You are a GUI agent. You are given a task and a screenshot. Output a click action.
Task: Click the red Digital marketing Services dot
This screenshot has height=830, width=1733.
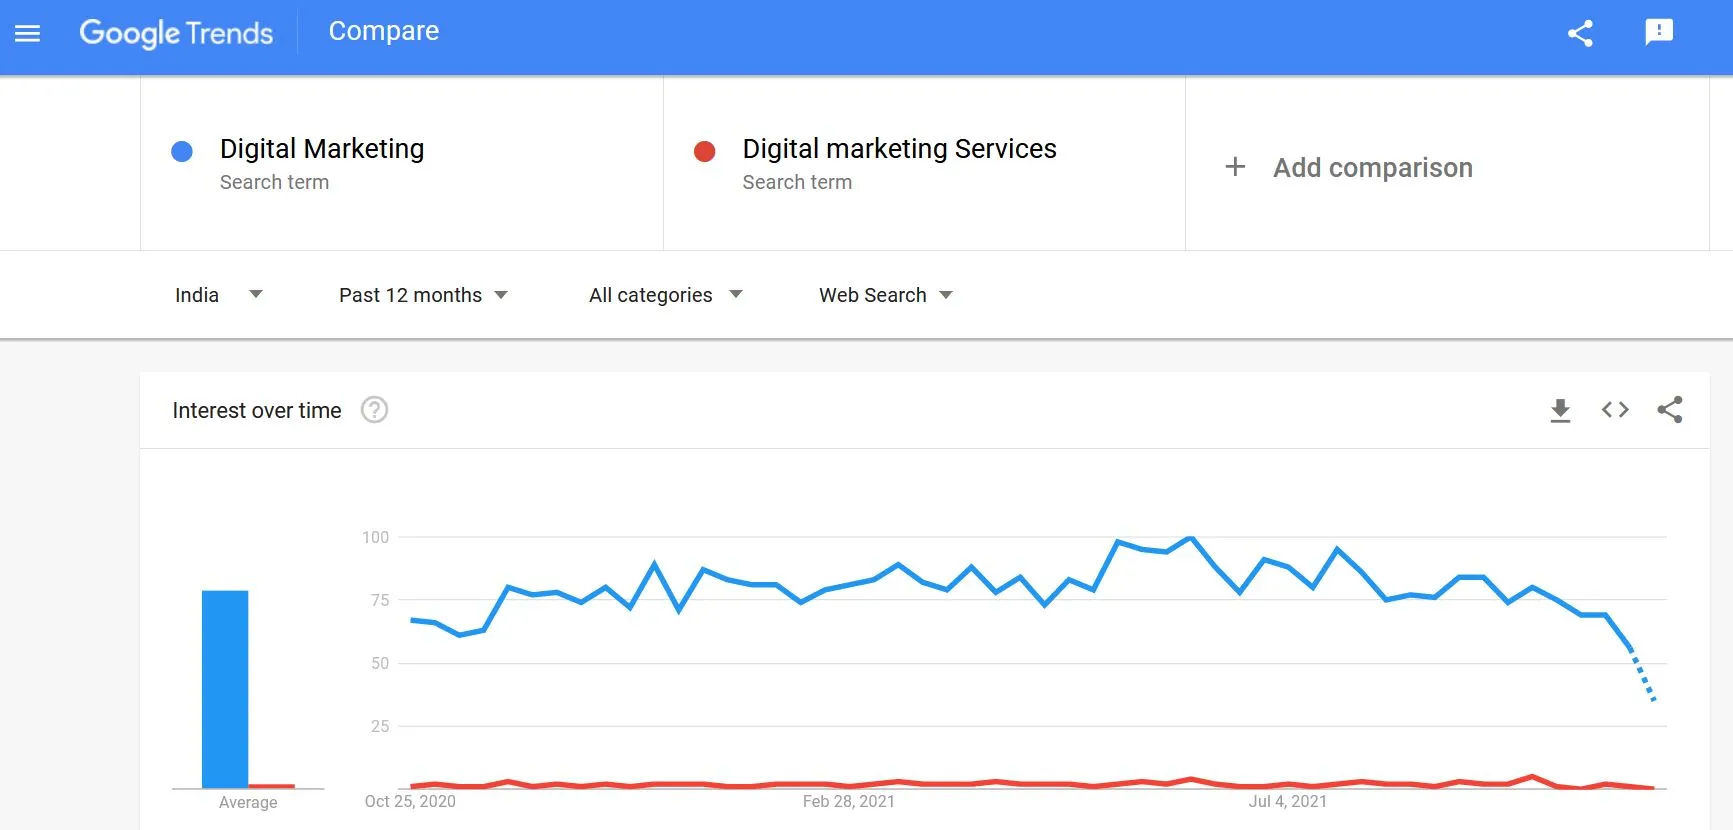(x=705, y=151)
